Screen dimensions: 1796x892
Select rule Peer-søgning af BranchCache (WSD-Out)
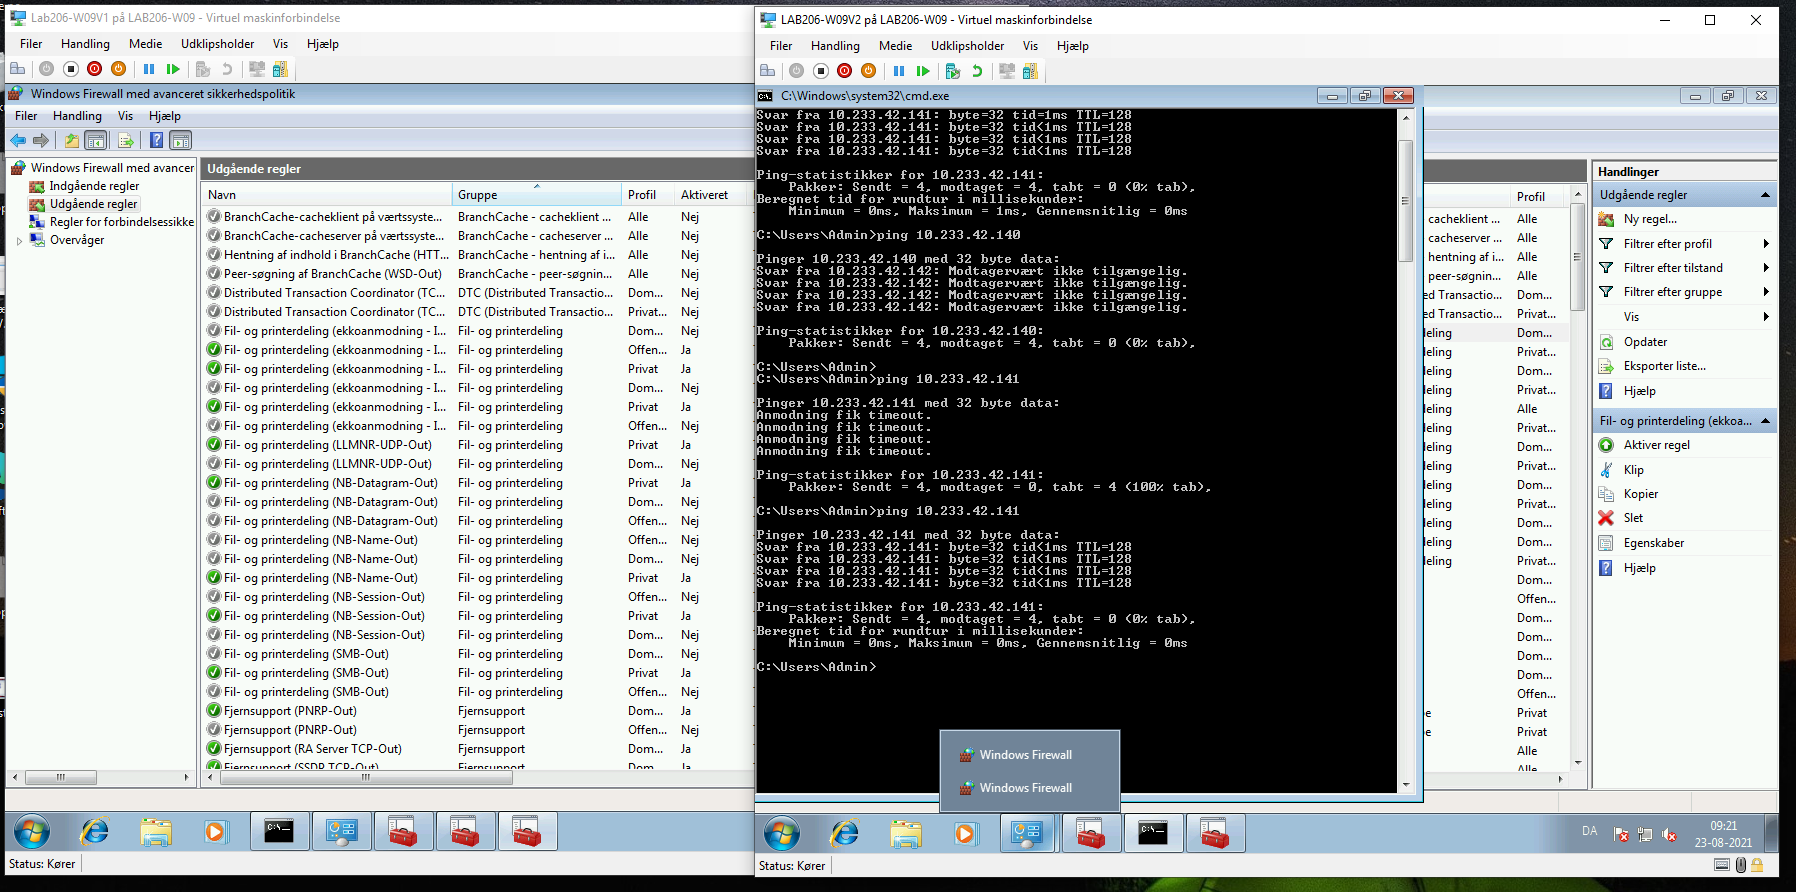pyautogui.click(x=332, y=274)
